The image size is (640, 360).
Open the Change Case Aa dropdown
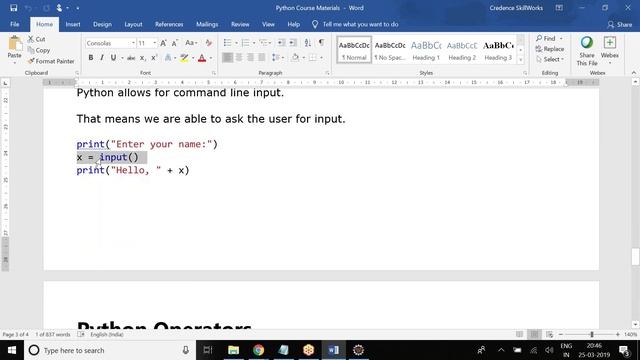[x=191, y=43]
